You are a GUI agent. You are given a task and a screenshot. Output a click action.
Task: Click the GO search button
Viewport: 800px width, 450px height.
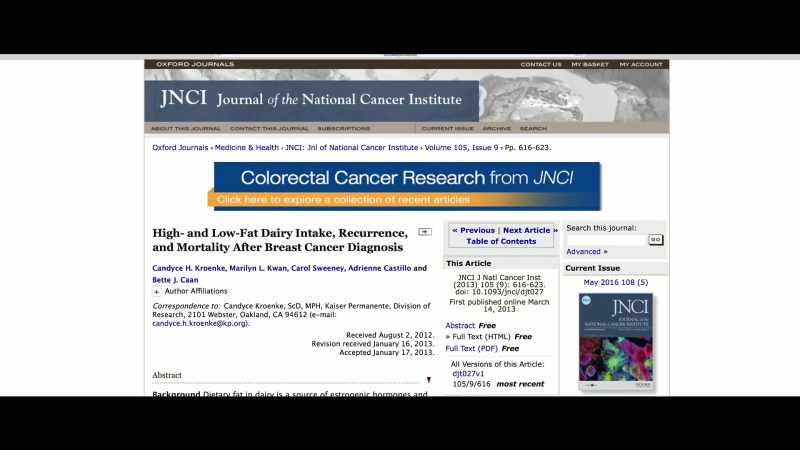pyautogui.click(x=655, y=240)
